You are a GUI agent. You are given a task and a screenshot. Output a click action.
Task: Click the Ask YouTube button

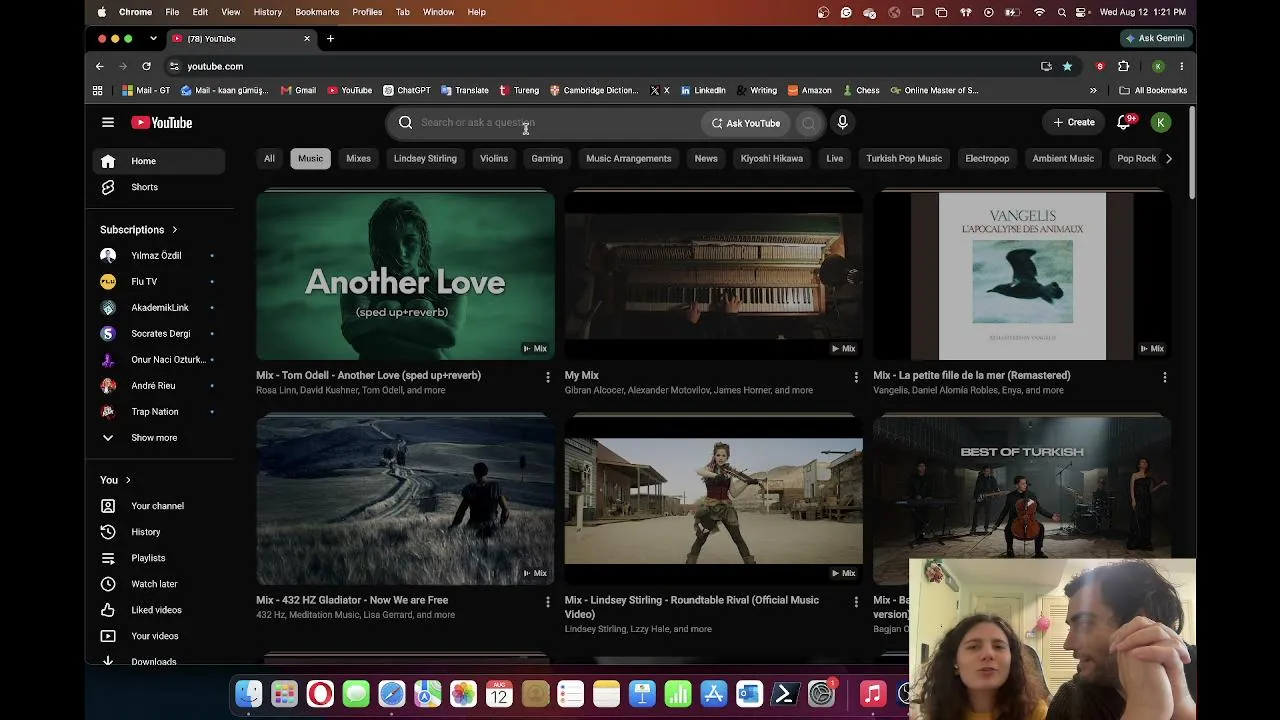click(x=746, y=123)
